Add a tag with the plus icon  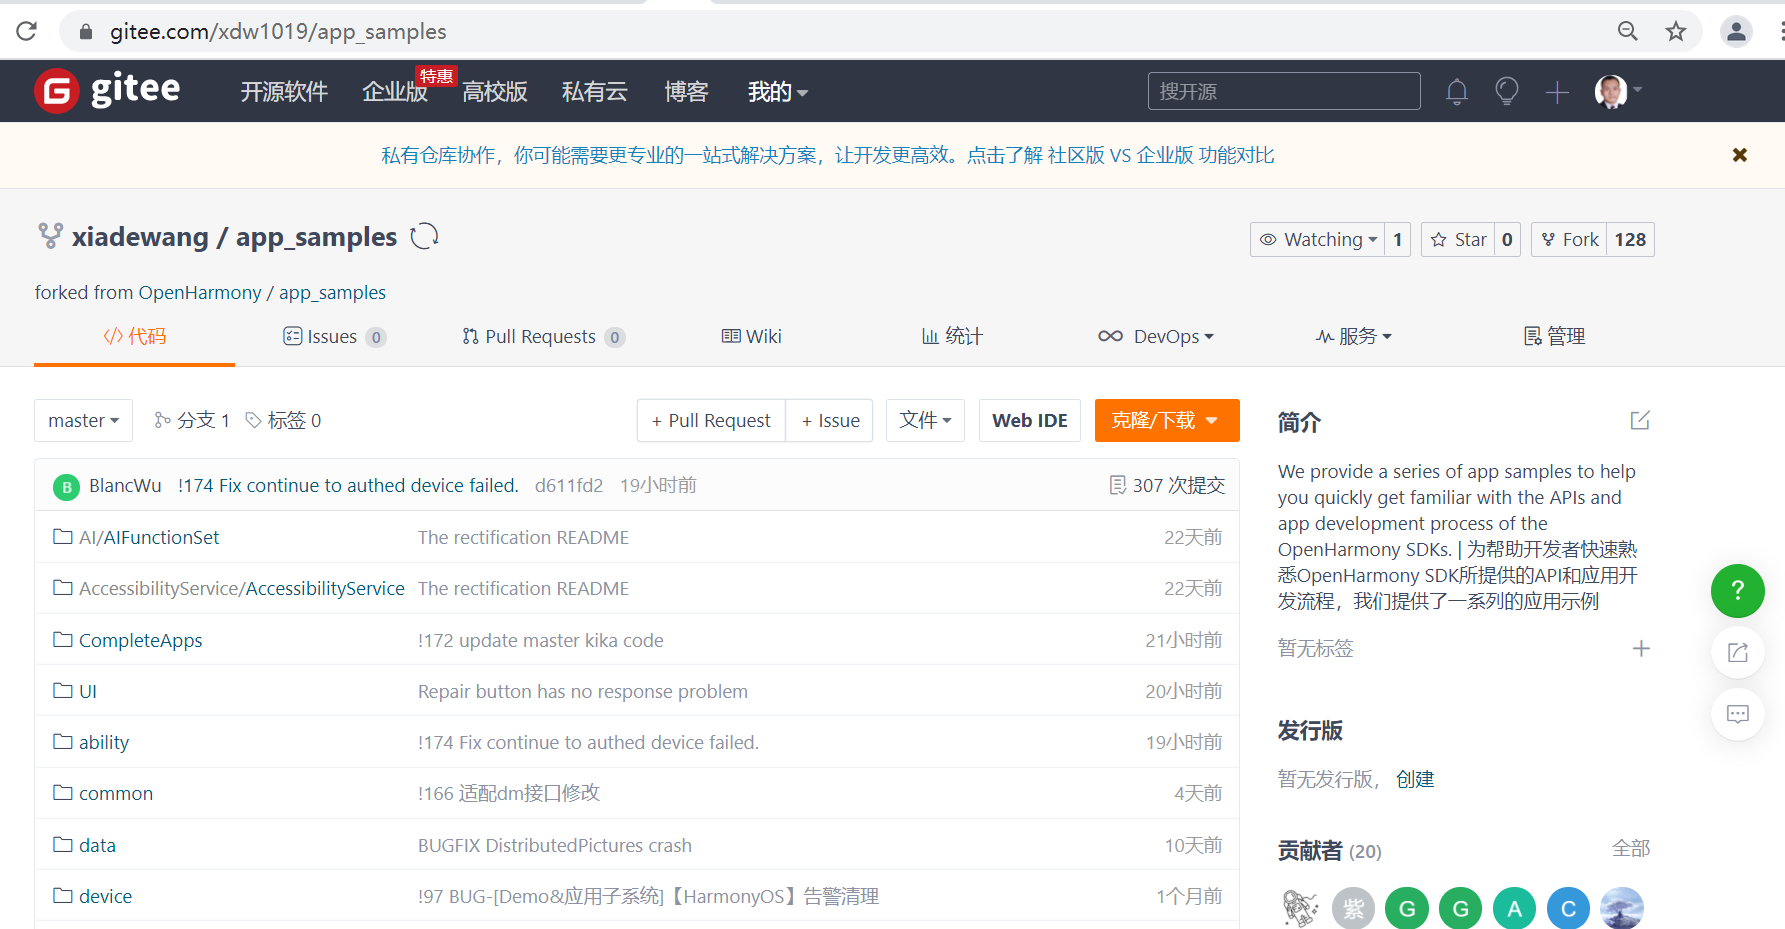click(x=1641, y=648)
